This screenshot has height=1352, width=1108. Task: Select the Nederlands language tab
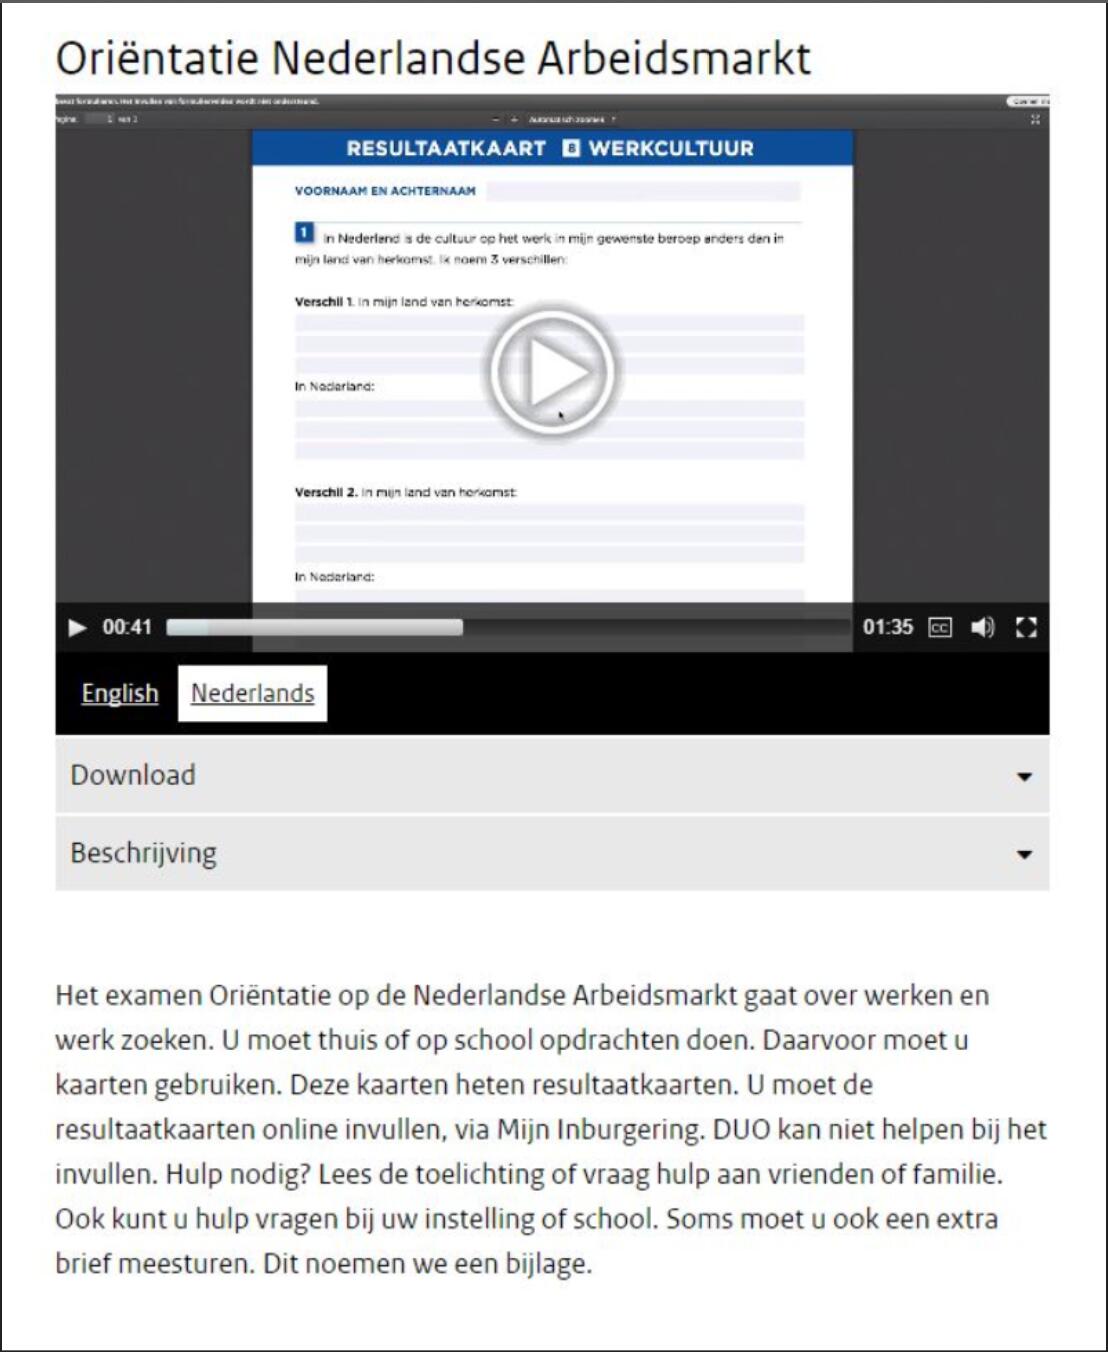pyautogui.click(x=252, y=693)
